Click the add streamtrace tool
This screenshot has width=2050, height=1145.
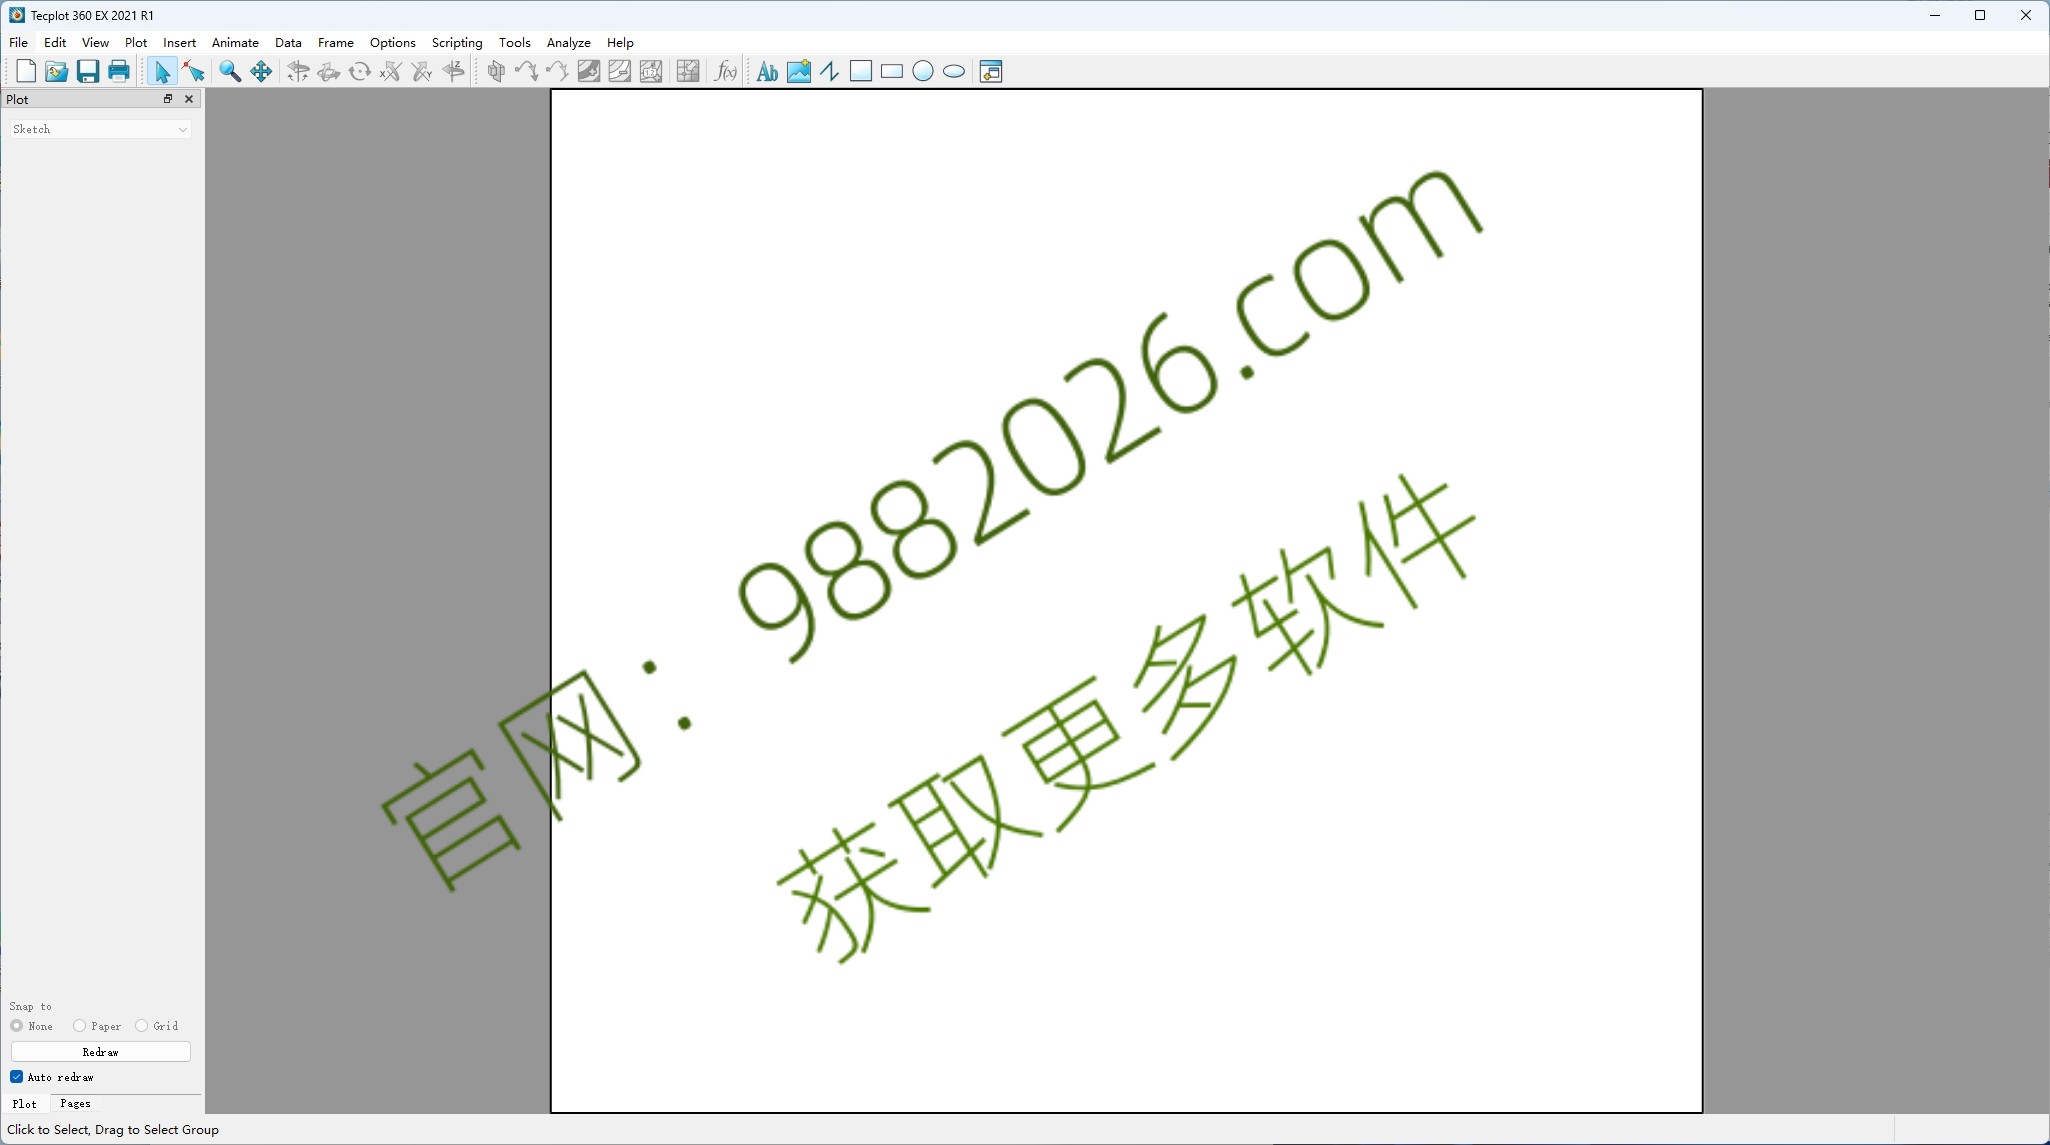tap(526, 71)
